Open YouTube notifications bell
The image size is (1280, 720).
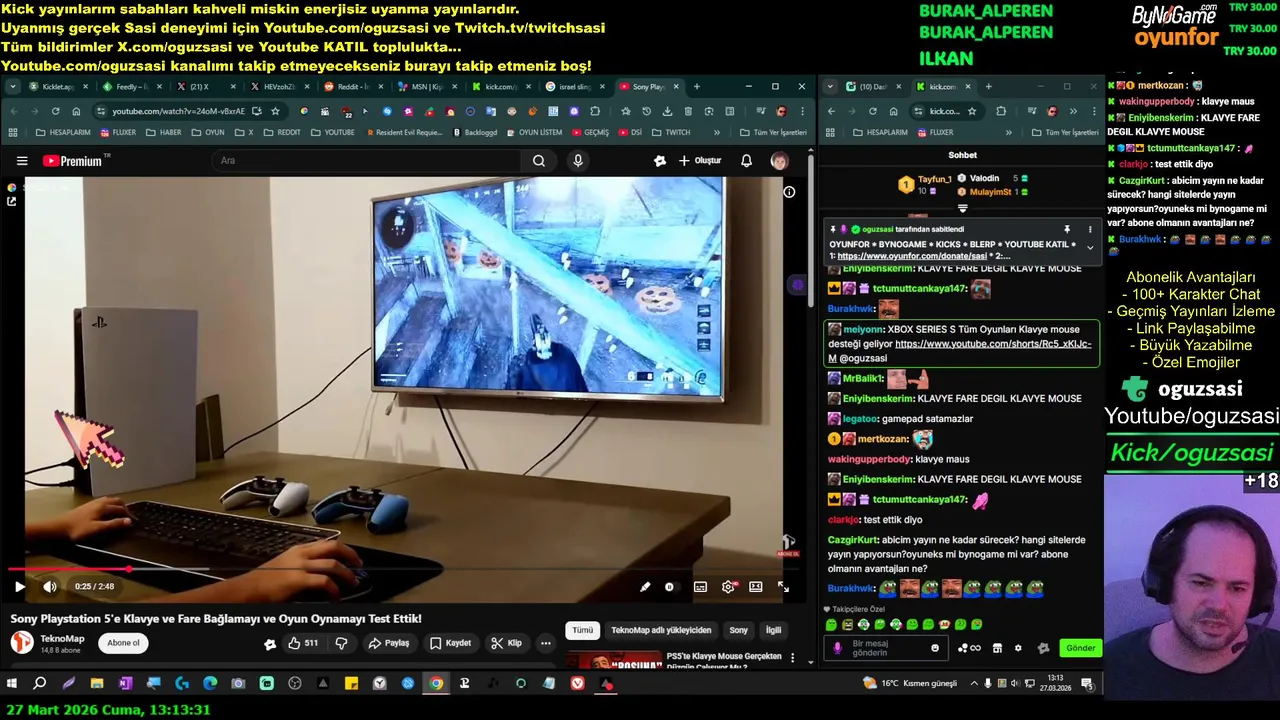pyautogui.click(x=746, y=161)
